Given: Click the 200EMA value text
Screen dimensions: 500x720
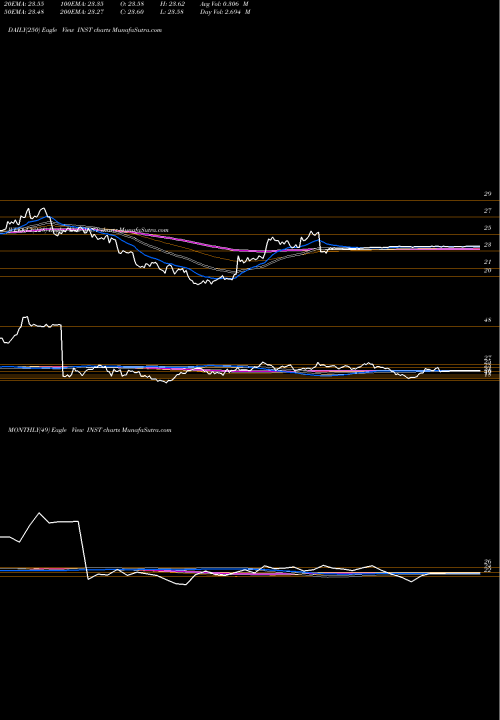Looking at the screenshot, I should coord(82,12).
